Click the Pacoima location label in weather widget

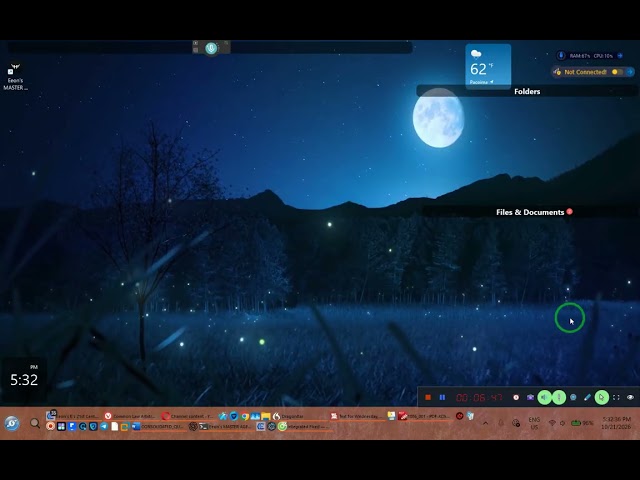[x=478, y=82]
